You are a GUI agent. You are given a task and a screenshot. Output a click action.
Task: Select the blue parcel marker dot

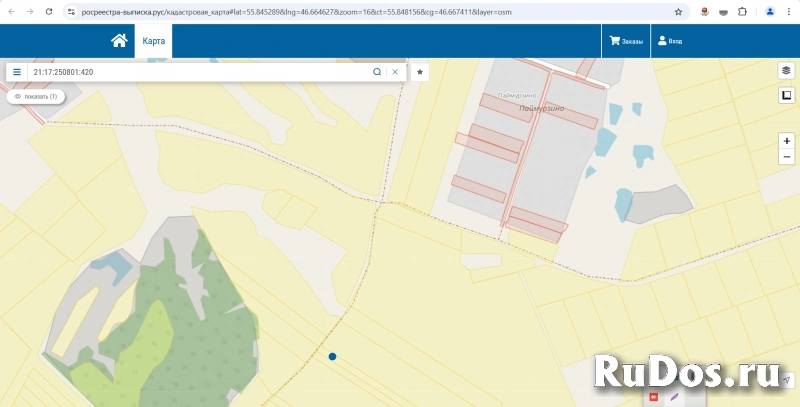tap(332, 356)
